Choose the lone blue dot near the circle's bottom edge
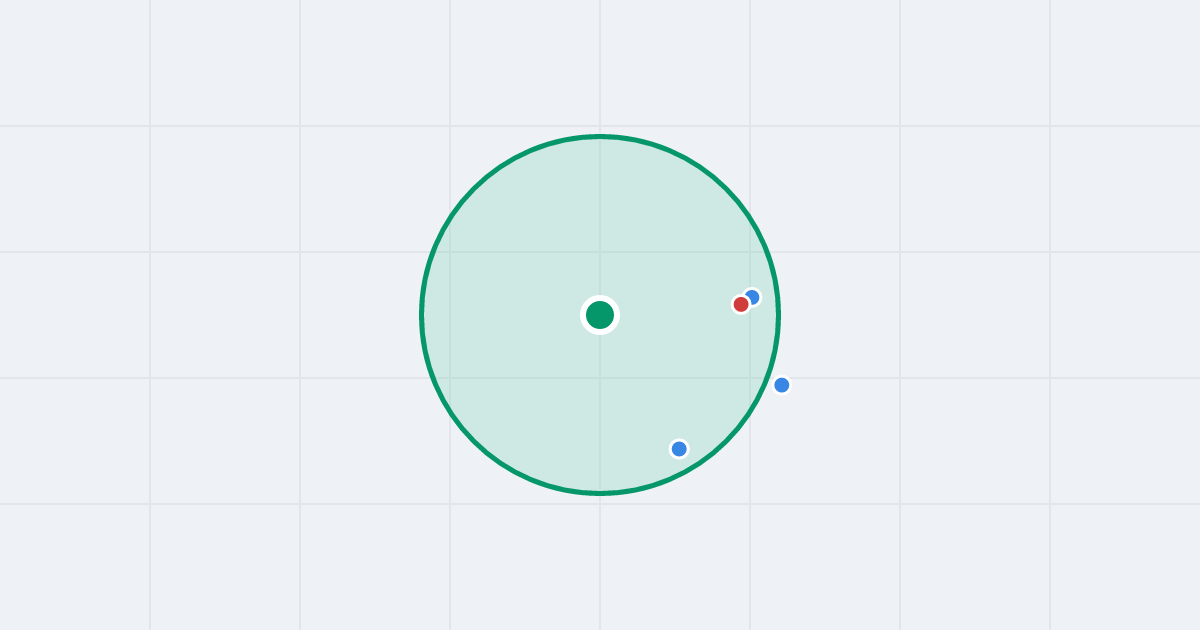 (679, 449)
